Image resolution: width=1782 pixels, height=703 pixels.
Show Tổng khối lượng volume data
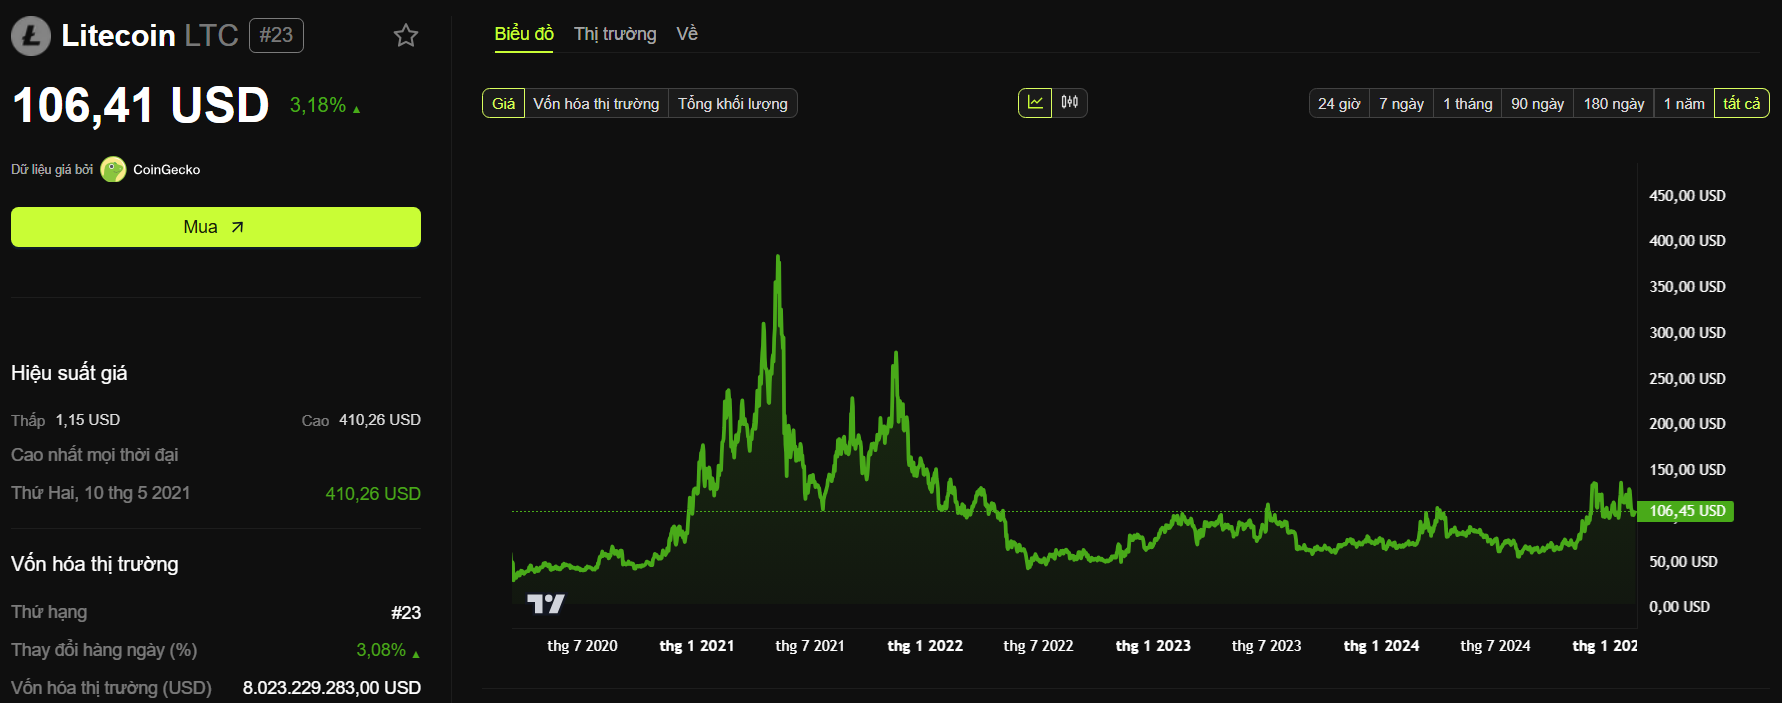click(733, 103)
